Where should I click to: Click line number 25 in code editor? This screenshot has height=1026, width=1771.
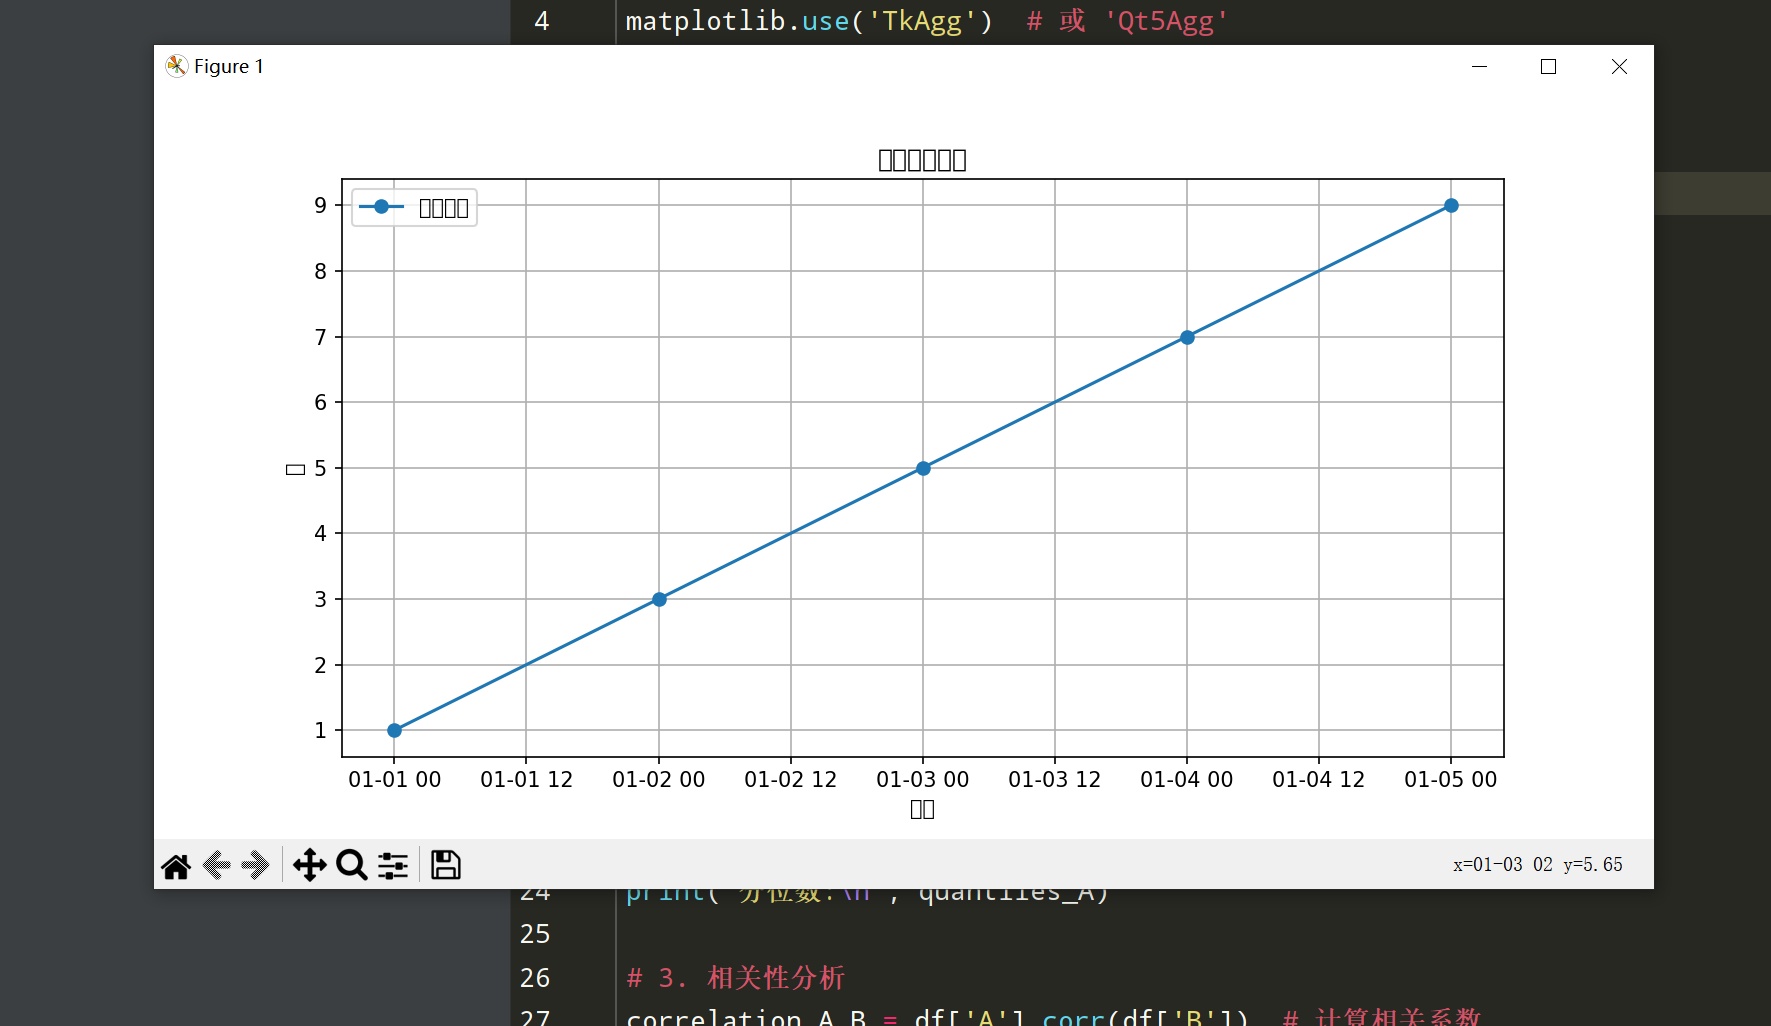pyautogui.click(x=535, y=934)
